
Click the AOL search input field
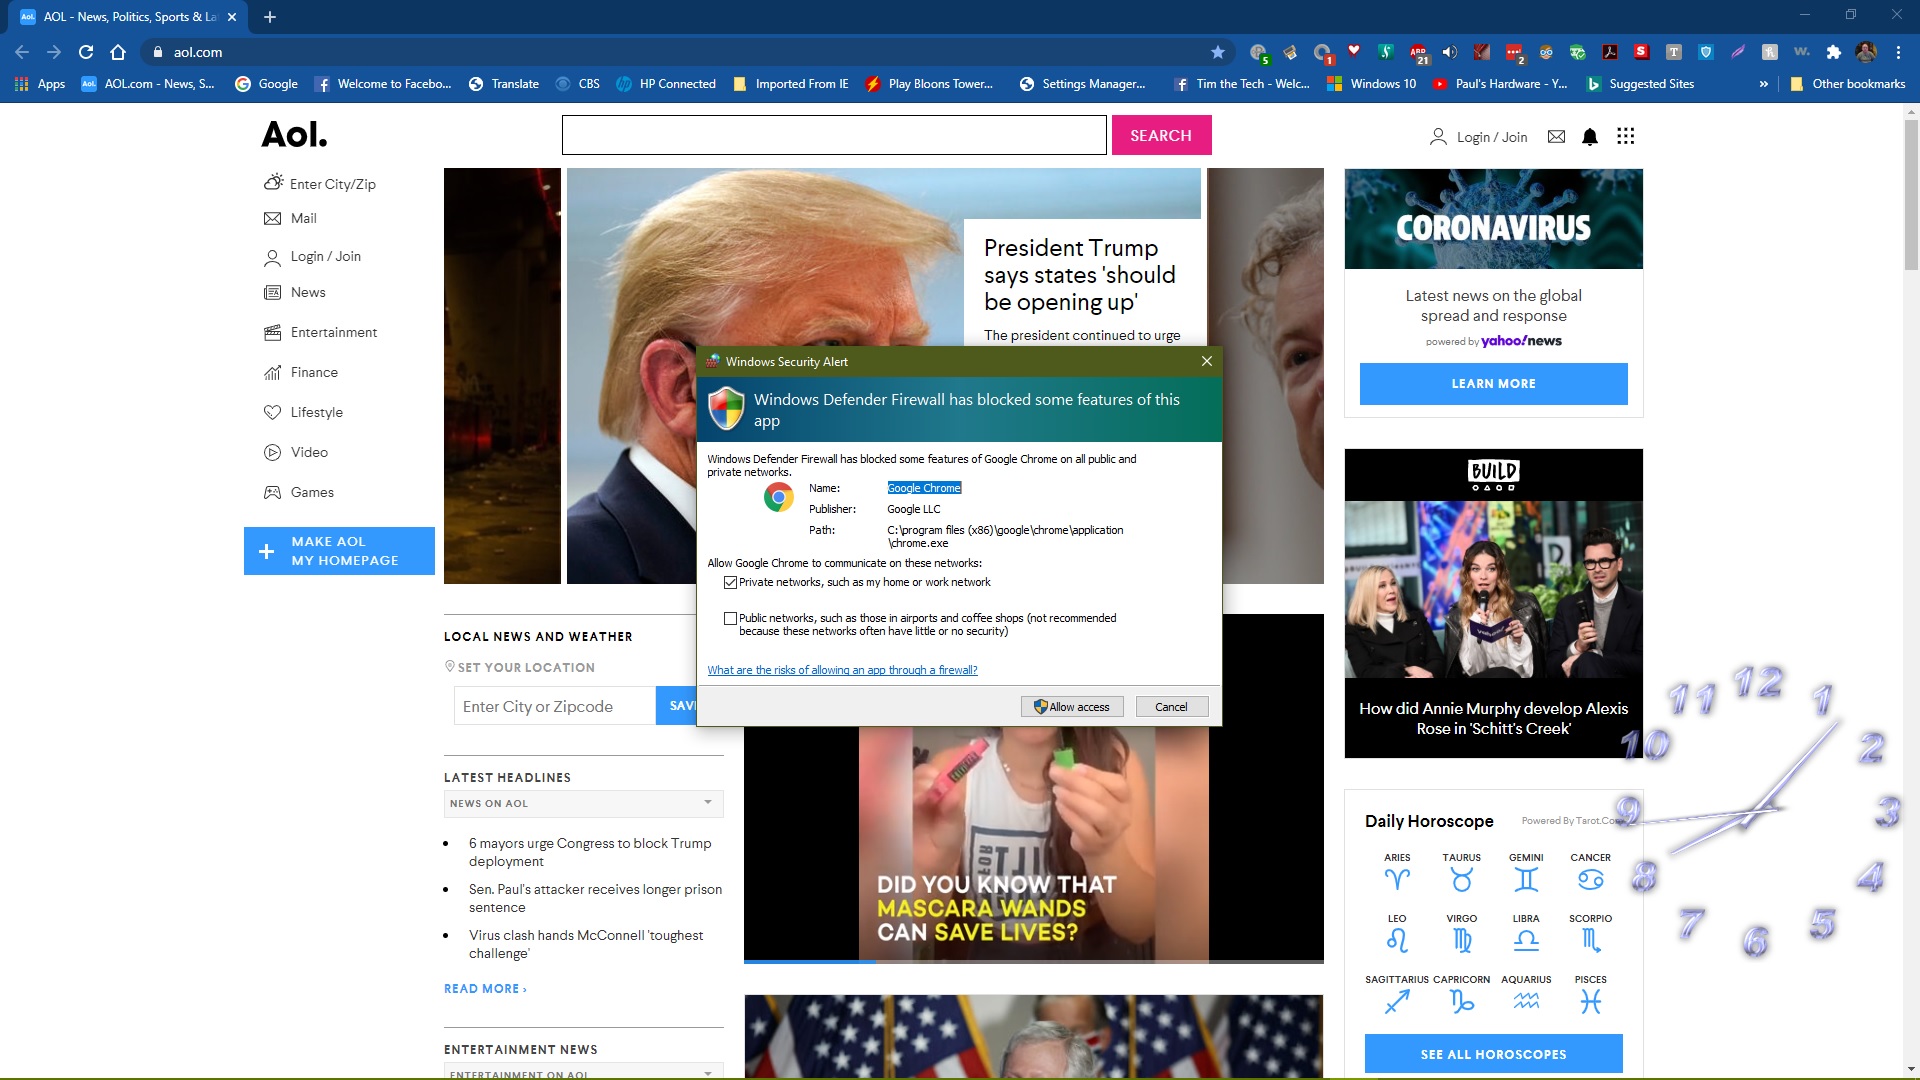pyautogui.click(x=834, y=135)
